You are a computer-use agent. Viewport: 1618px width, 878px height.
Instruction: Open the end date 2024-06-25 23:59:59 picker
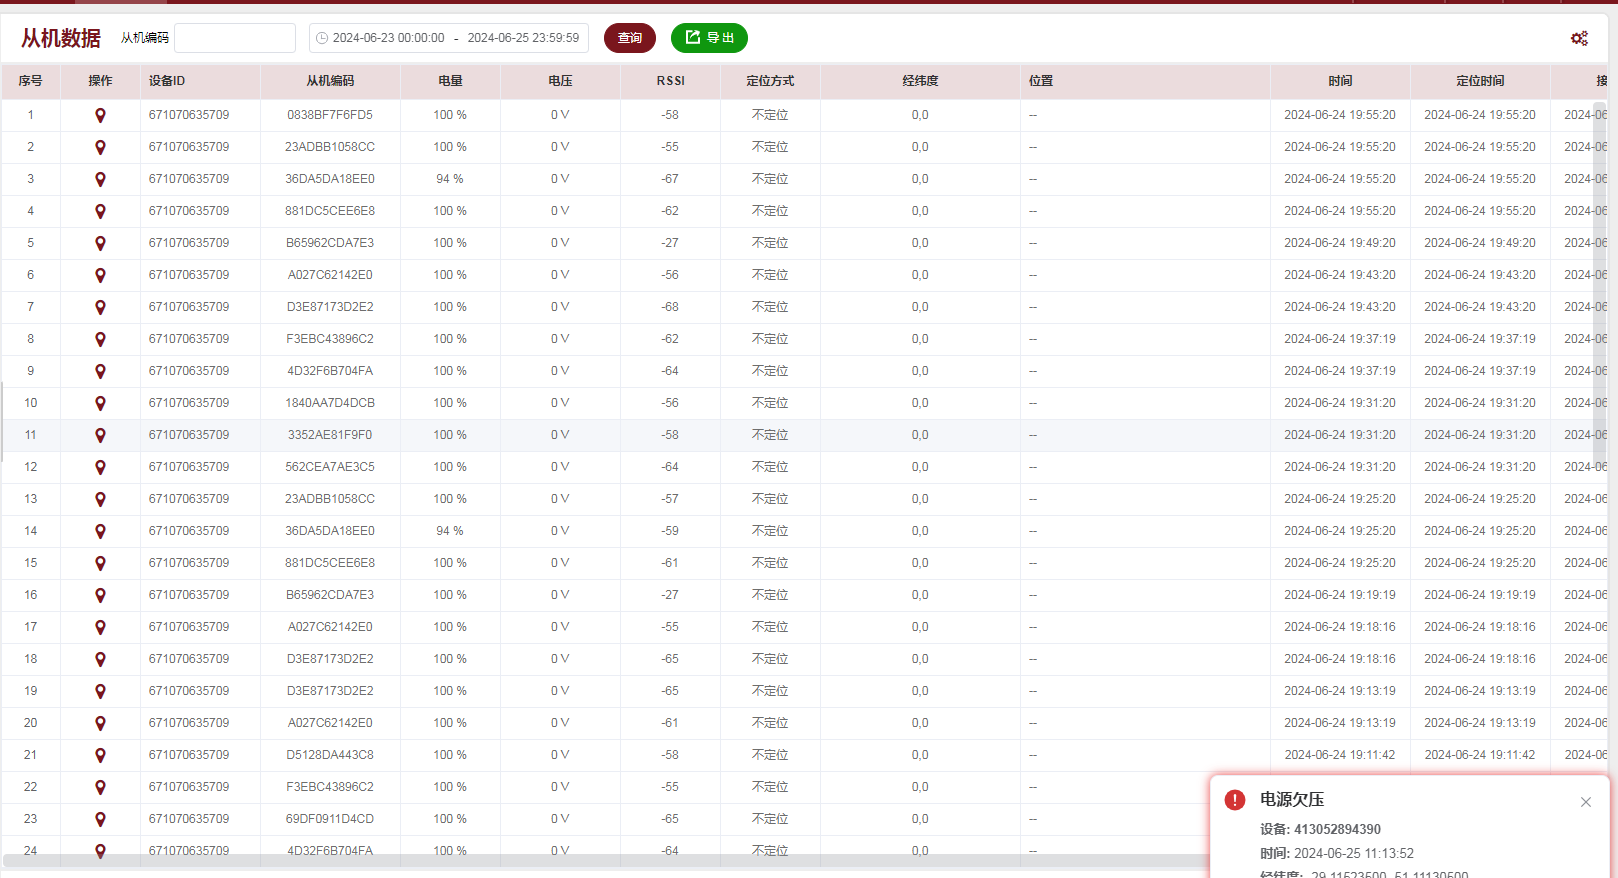523,38
